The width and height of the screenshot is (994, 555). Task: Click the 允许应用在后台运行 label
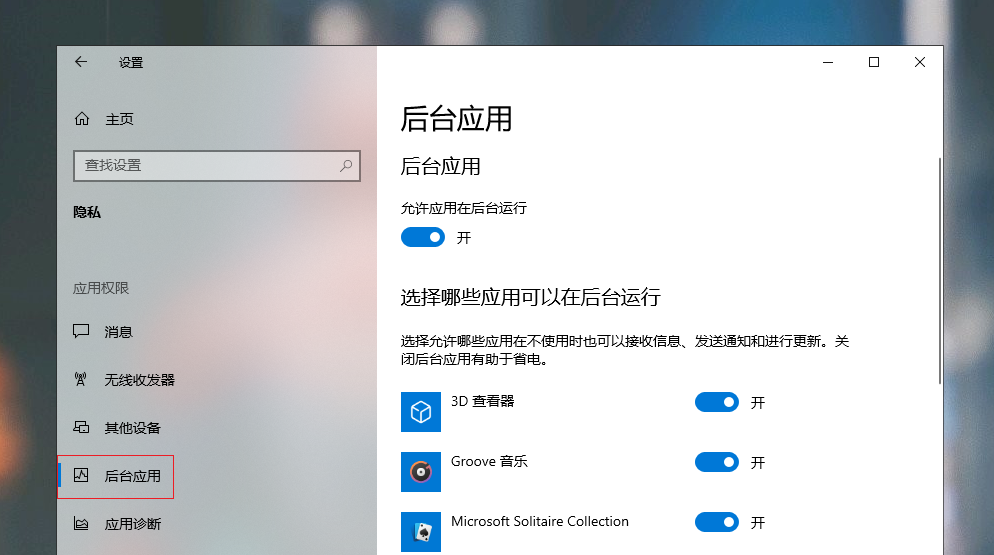[x=463, y=208]
